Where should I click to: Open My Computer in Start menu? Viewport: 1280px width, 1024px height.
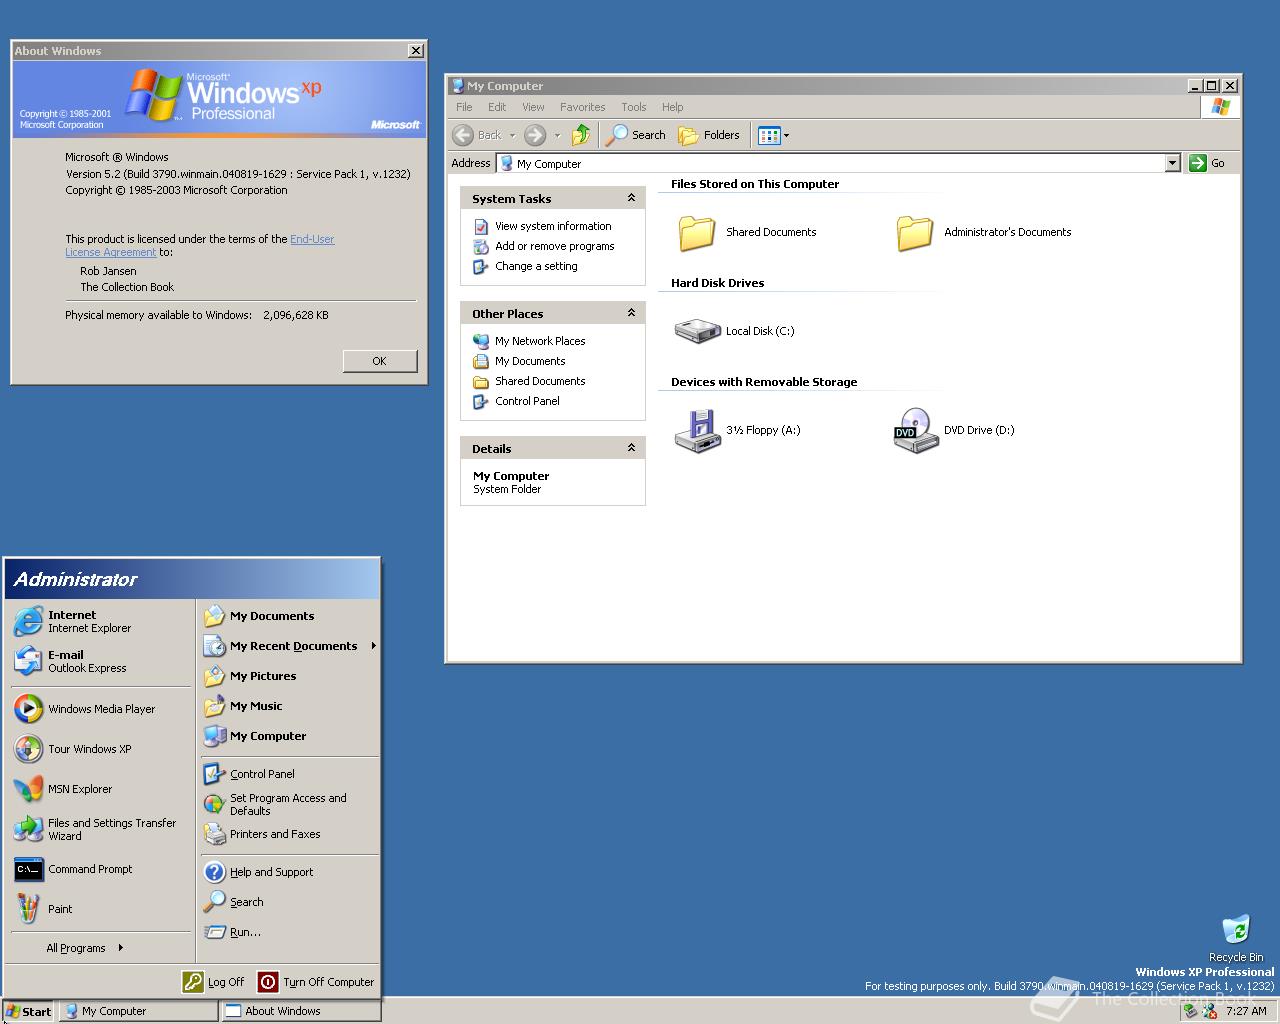290,736
